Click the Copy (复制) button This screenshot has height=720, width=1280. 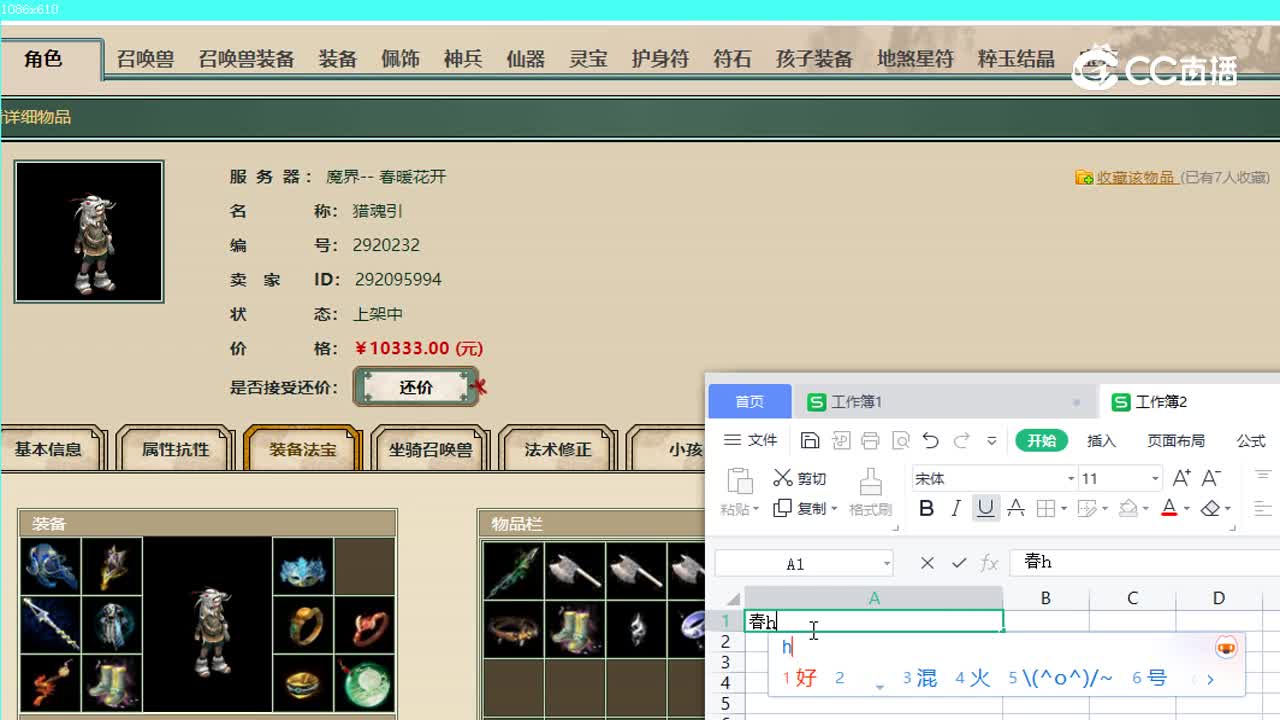pos(799,508)
